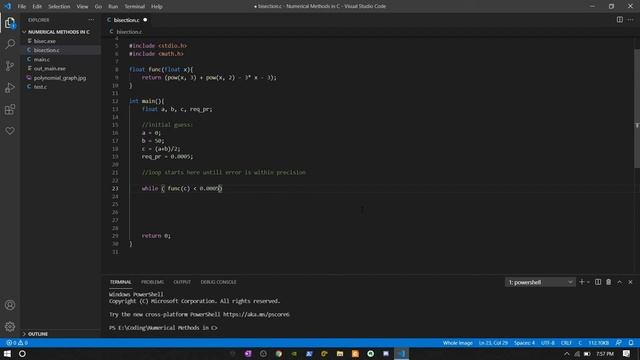Image resolution: width=640 pixels, height=360 pixels.
Task: Click the 7:57 PM clock in the taskbar
Action: tap(605, 353)
